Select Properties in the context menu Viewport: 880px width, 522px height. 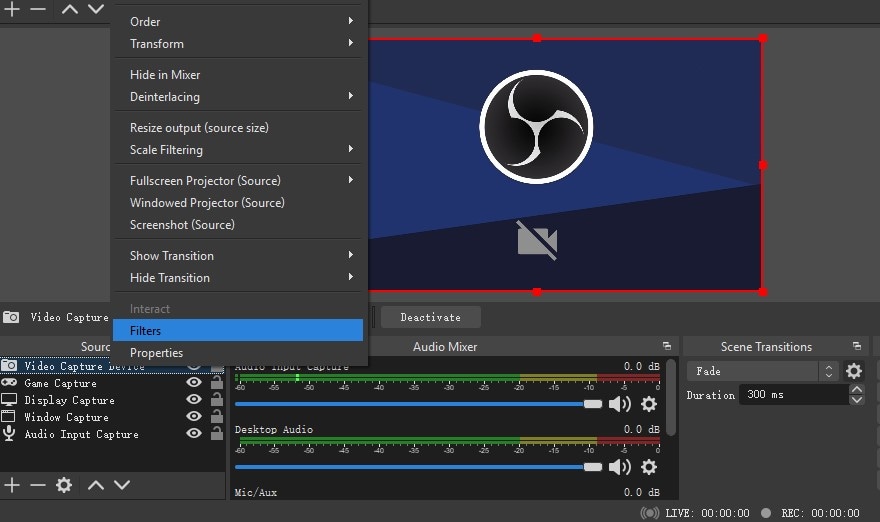coord(238,352)
